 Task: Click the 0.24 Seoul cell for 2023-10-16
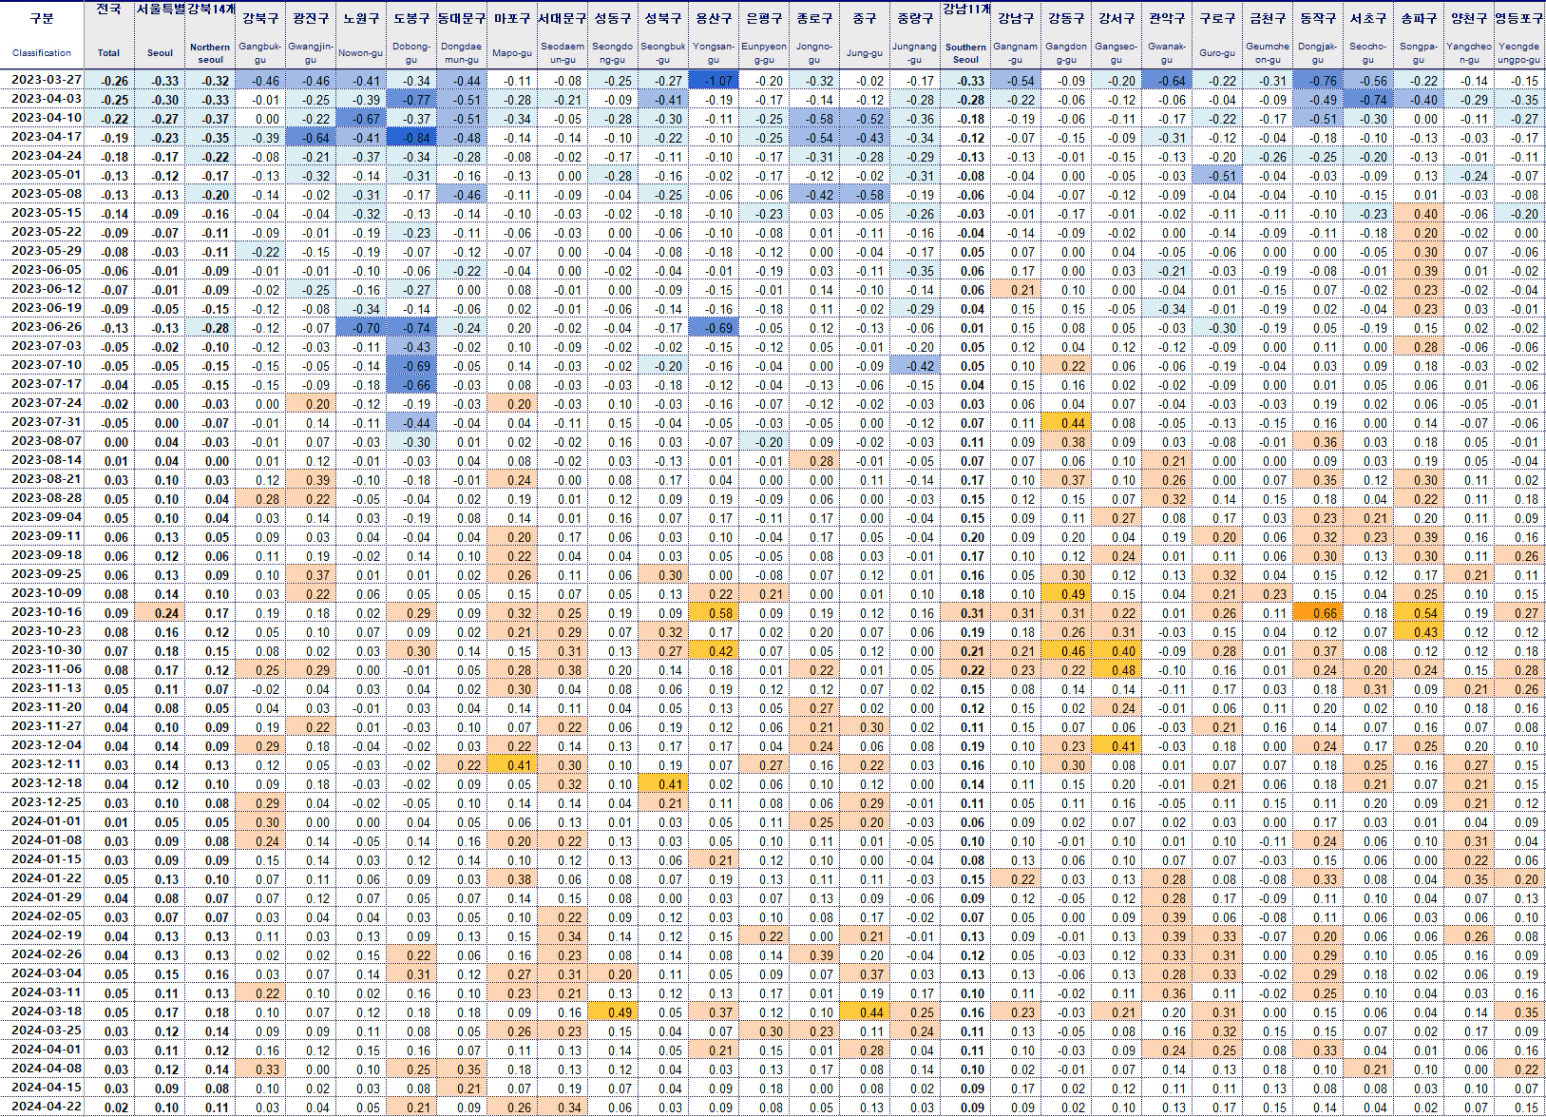[159, 613]
